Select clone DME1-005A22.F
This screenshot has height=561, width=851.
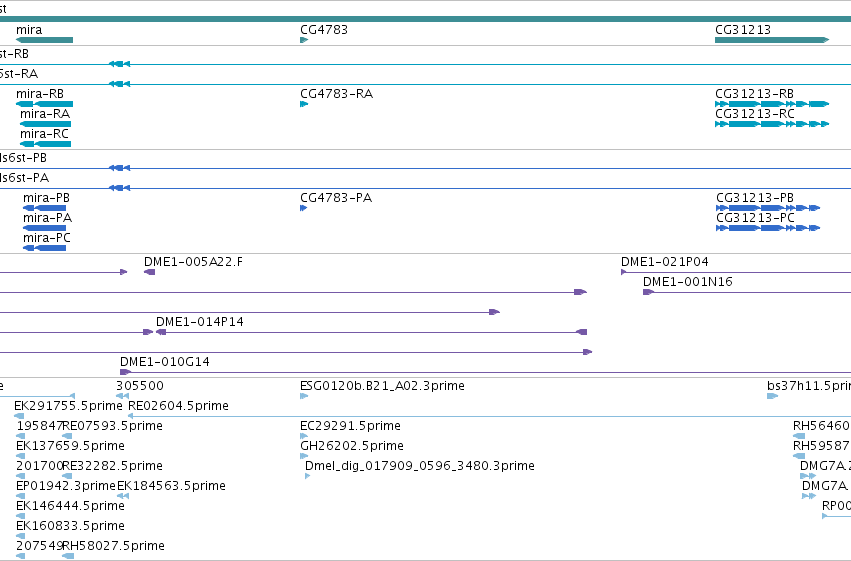(x=150, y=272)
